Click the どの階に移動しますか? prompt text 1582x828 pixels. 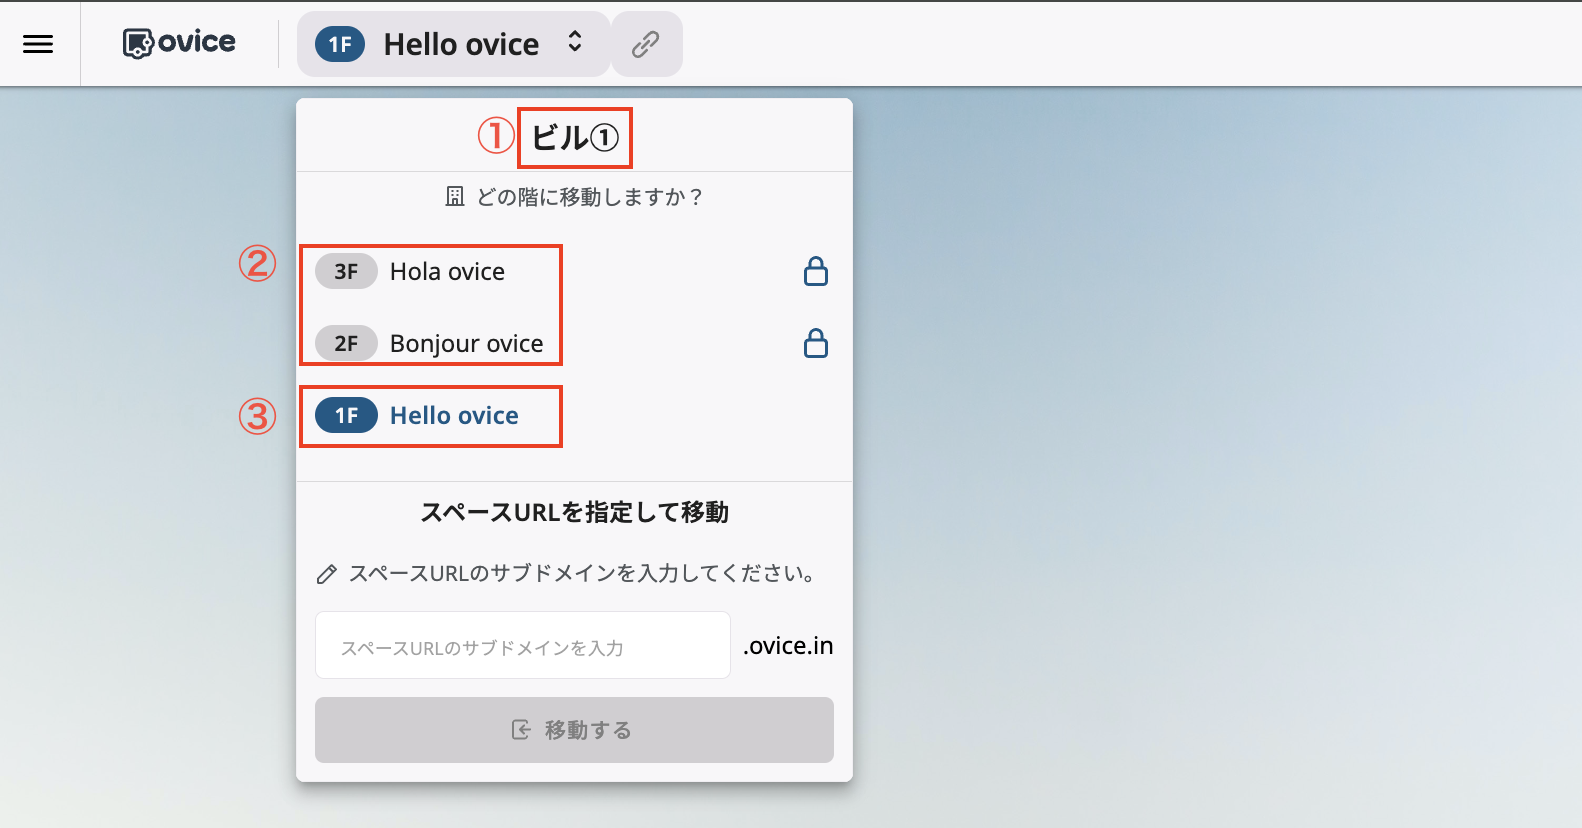point(590,197)
